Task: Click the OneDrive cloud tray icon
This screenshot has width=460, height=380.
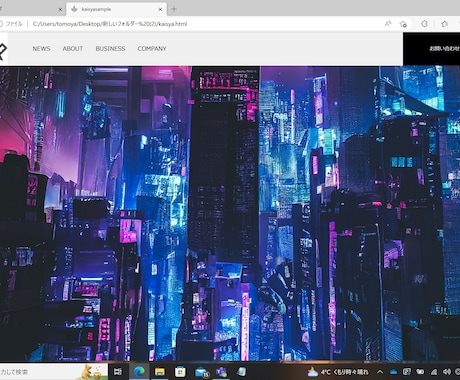Action: [x=393, y=372]
